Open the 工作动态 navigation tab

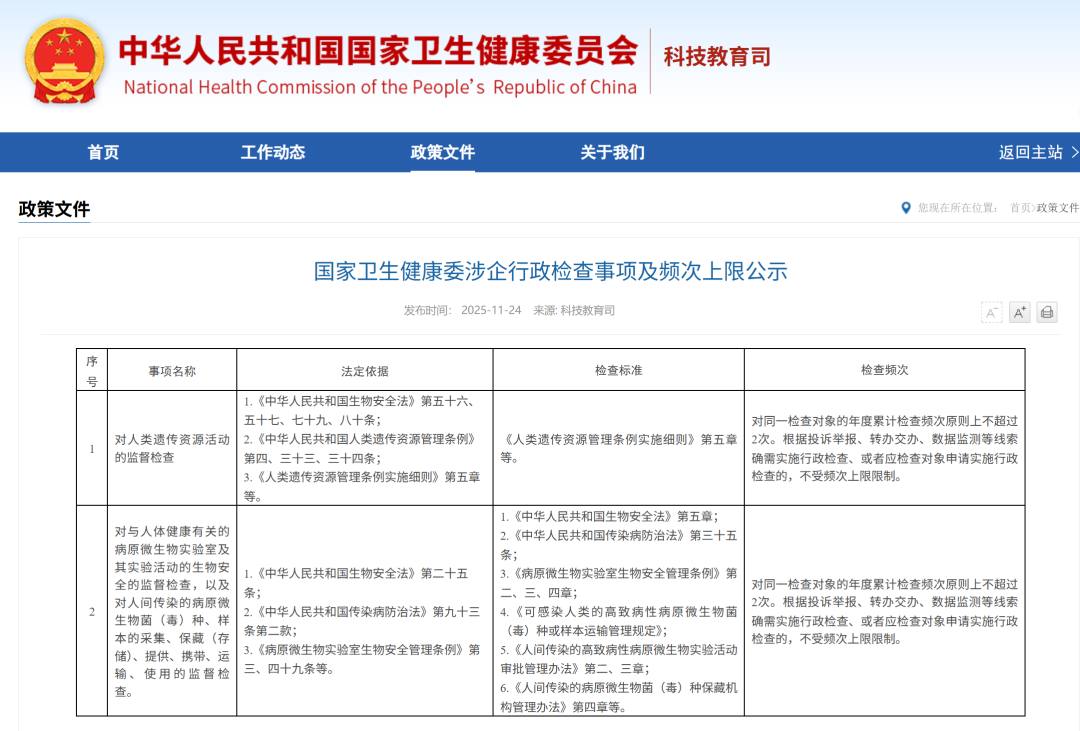273,153
